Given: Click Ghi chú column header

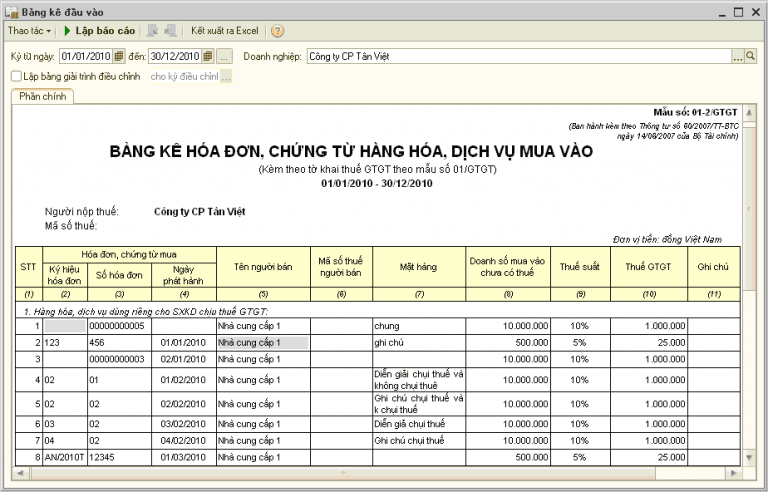Looking at the screenshot, I should [x=713, y=267].
